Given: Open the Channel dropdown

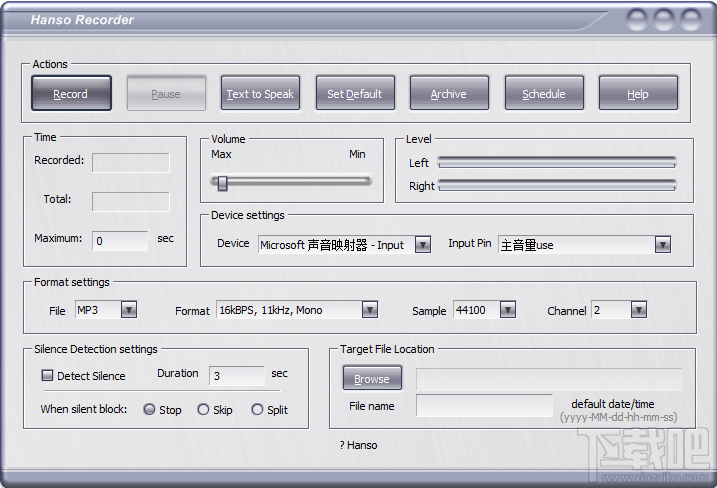Looking at the screenshot, I should 639,310.
